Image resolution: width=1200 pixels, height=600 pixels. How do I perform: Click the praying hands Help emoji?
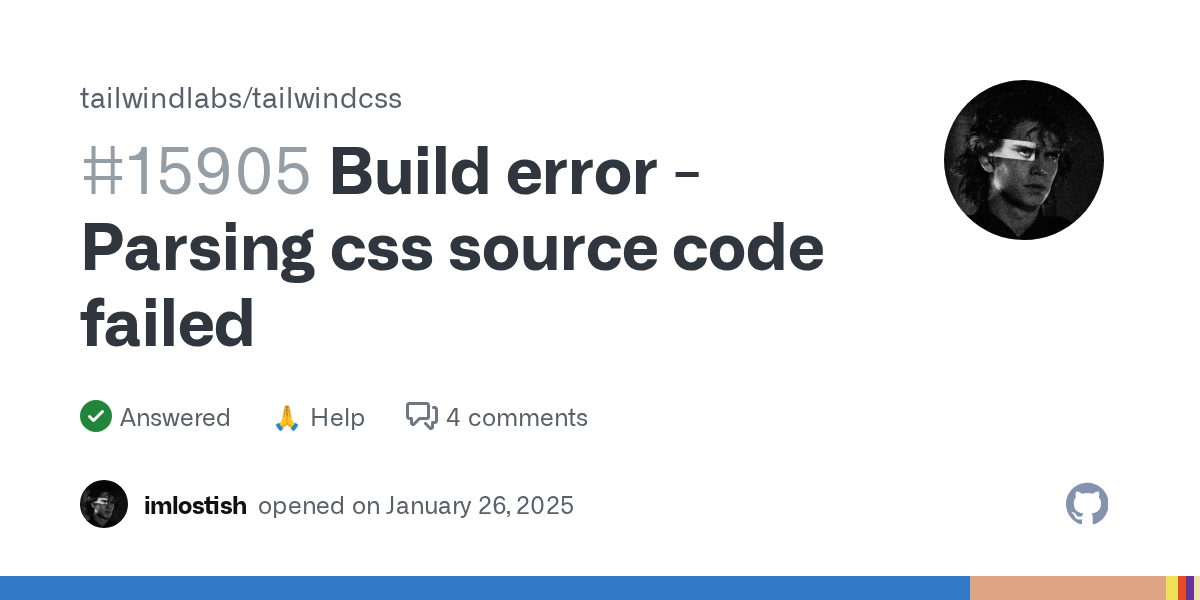pyautogui.click(x=287, y=417)
